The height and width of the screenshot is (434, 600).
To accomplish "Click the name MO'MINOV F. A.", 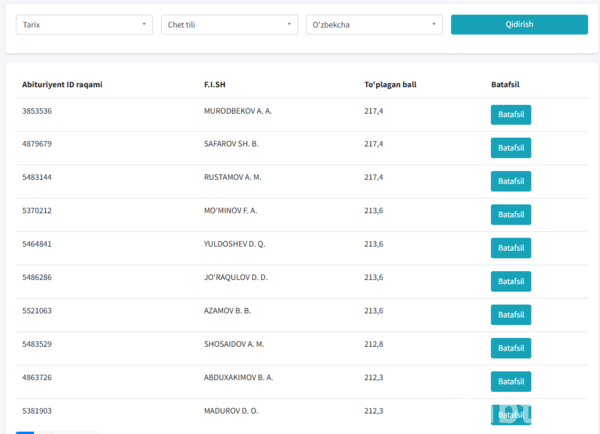I will click(x=230, y=210).
